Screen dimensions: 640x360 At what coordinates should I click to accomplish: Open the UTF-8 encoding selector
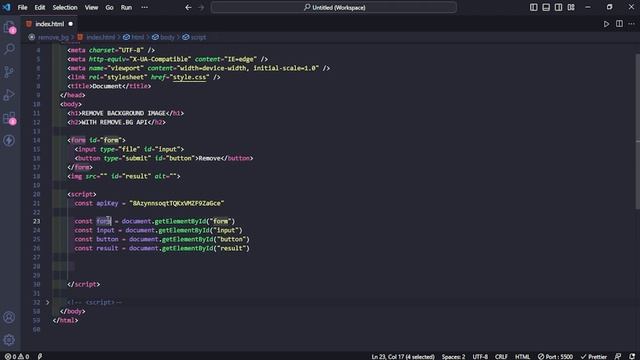480,356
